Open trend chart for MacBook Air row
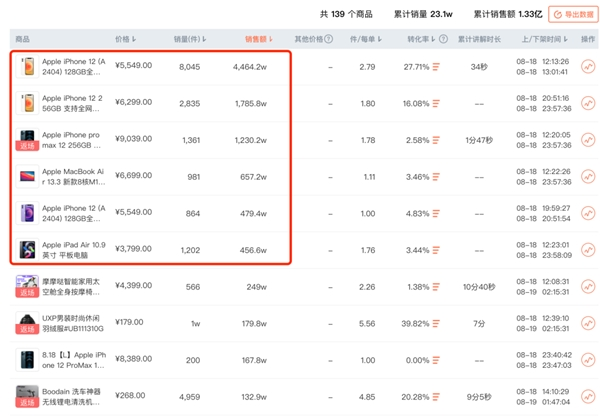 tap(588, 177)
